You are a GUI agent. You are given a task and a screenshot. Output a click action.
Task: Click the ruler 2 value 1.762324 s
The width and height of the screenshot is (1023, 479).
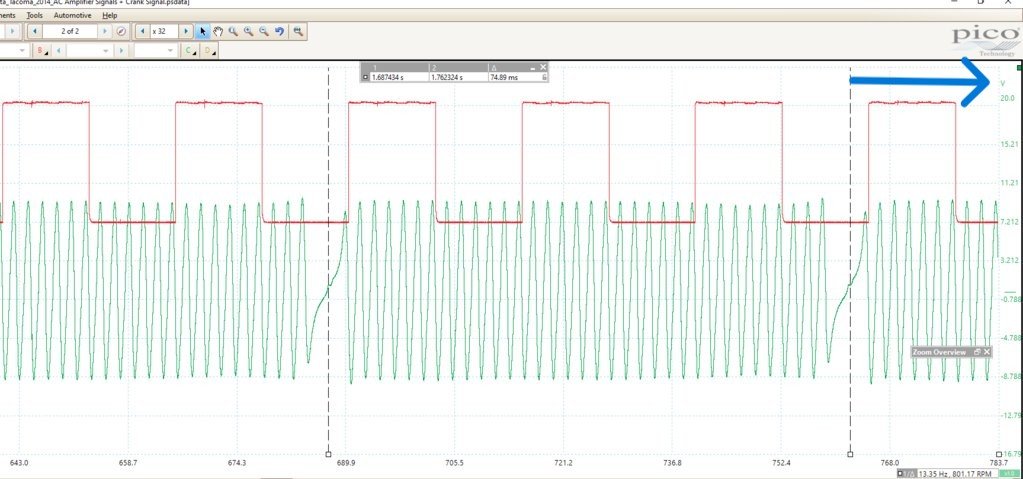coord(447,77)
